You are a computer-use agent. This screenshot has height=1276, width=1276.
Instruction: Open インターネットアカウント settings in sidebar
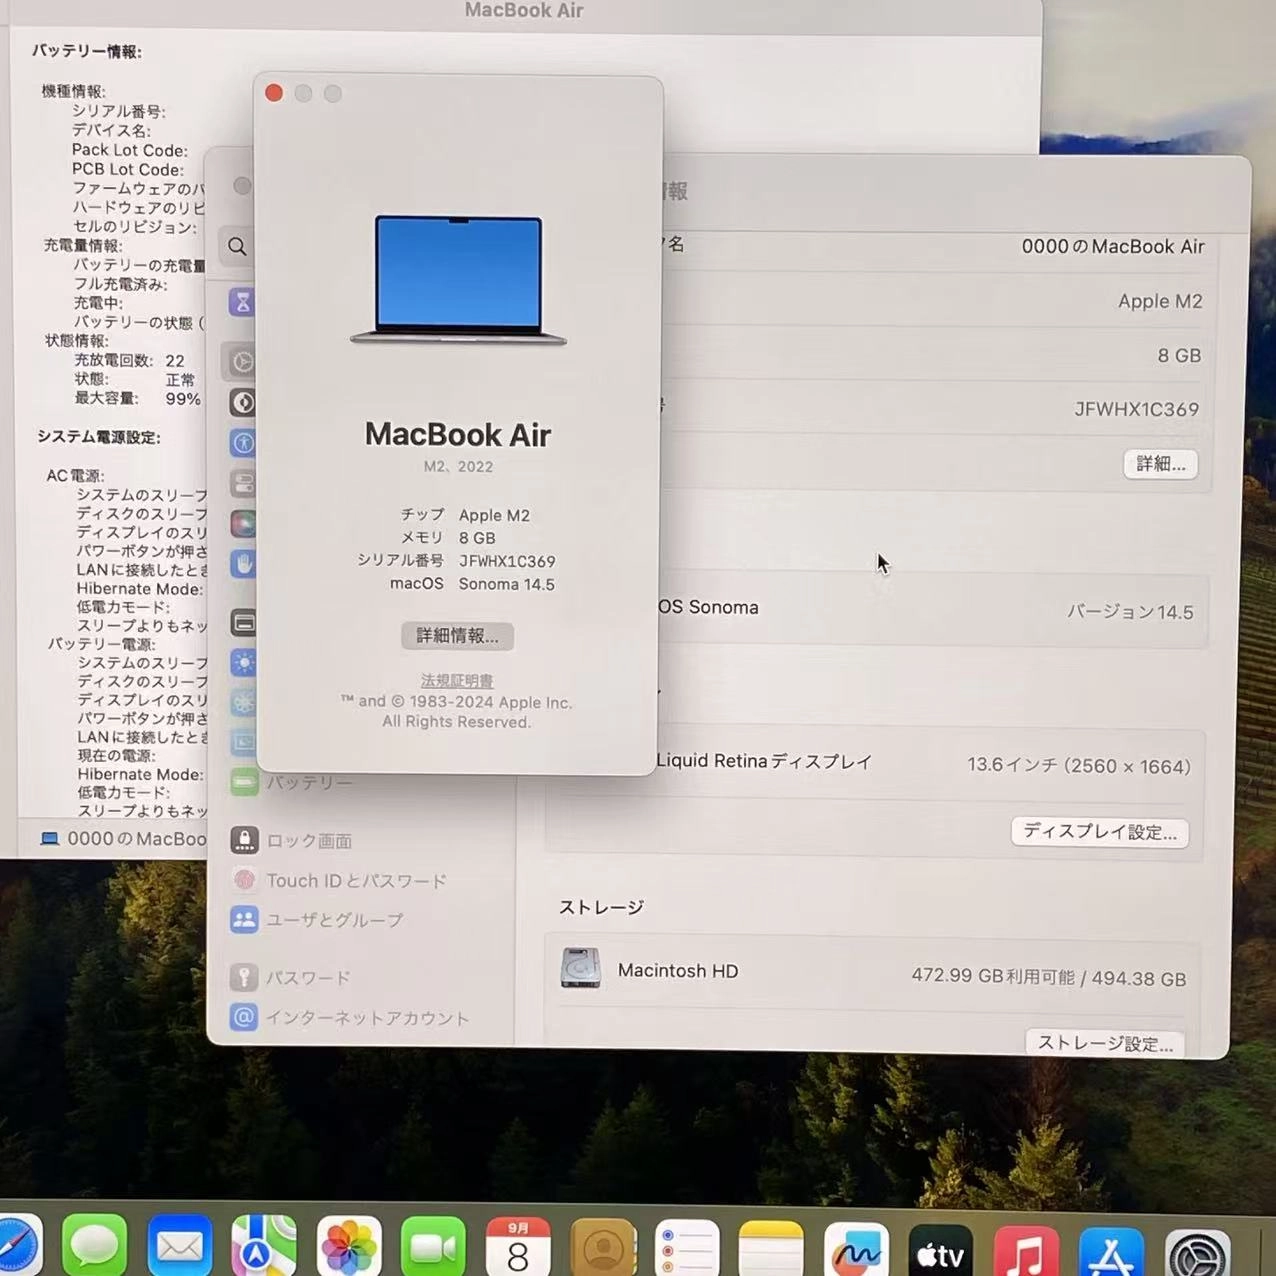click(x=349, y=1017)
